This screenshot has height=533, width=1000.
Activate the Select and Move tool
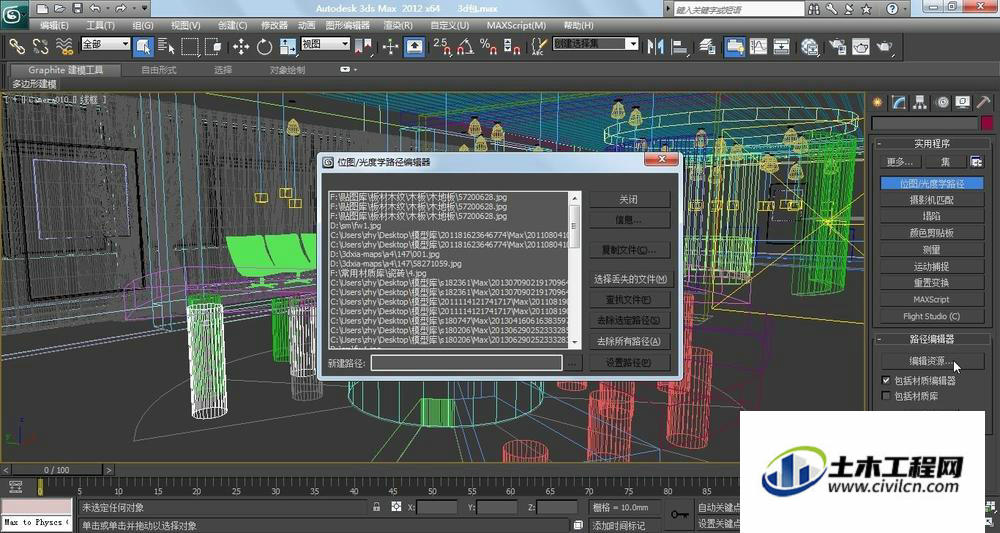tap(240, 47)
